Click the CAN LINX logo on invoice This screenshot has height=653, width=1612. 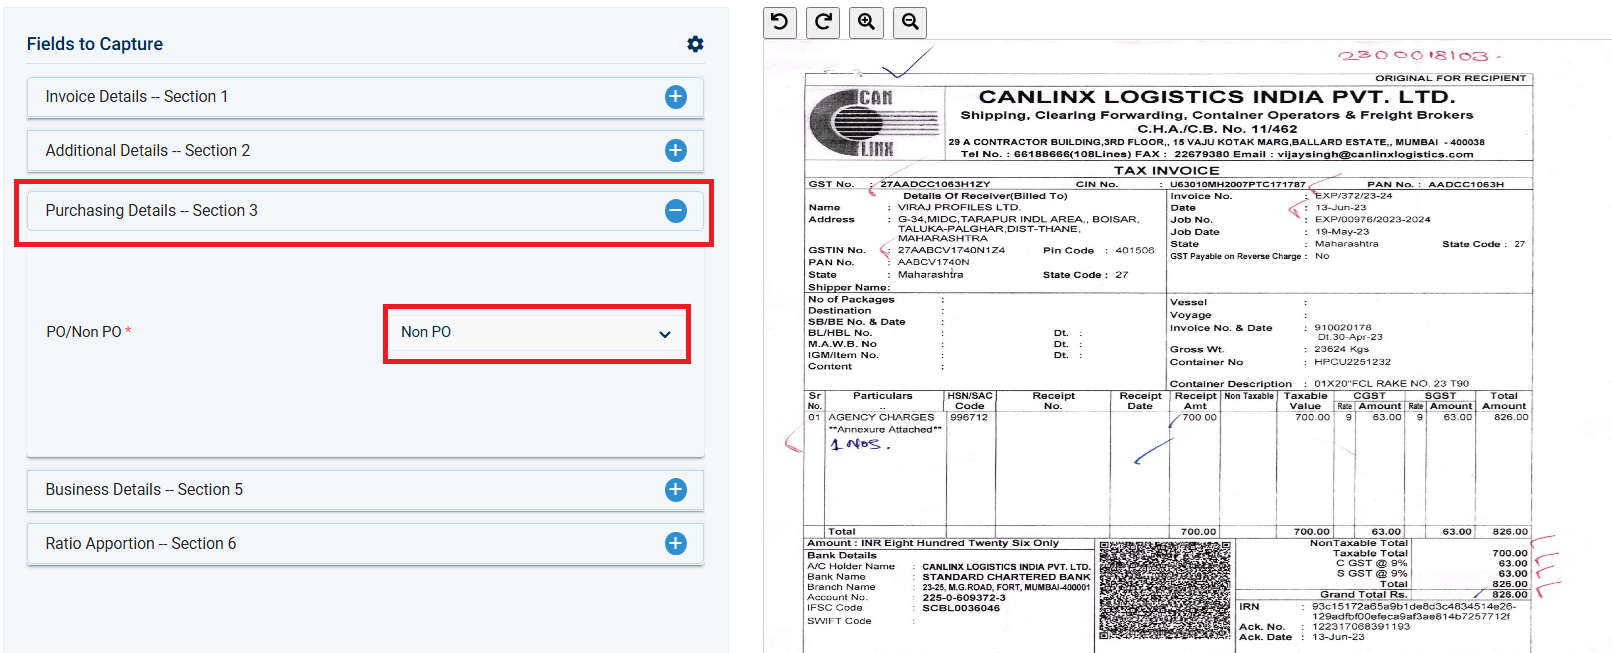pos(872,123)
